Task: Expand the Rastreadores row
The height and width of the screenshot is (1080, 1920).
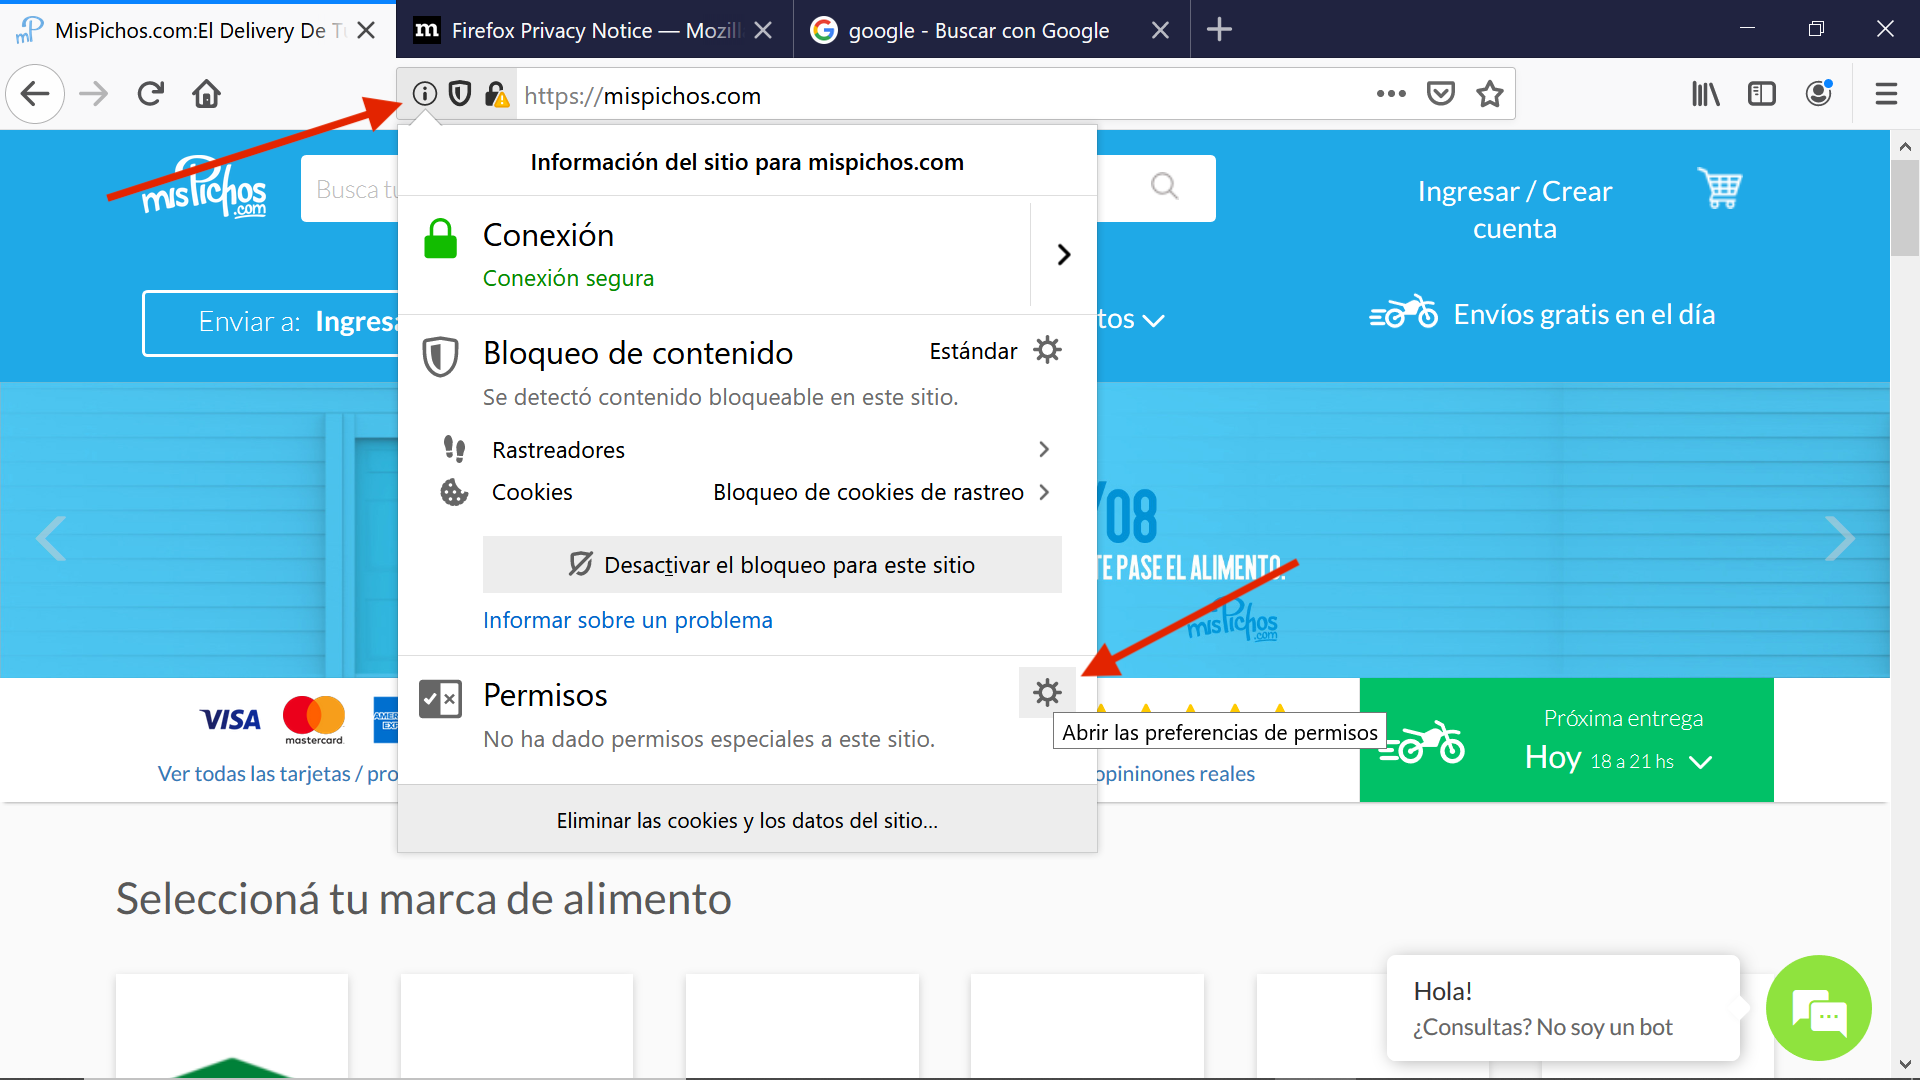Action: click(1043, 450)
